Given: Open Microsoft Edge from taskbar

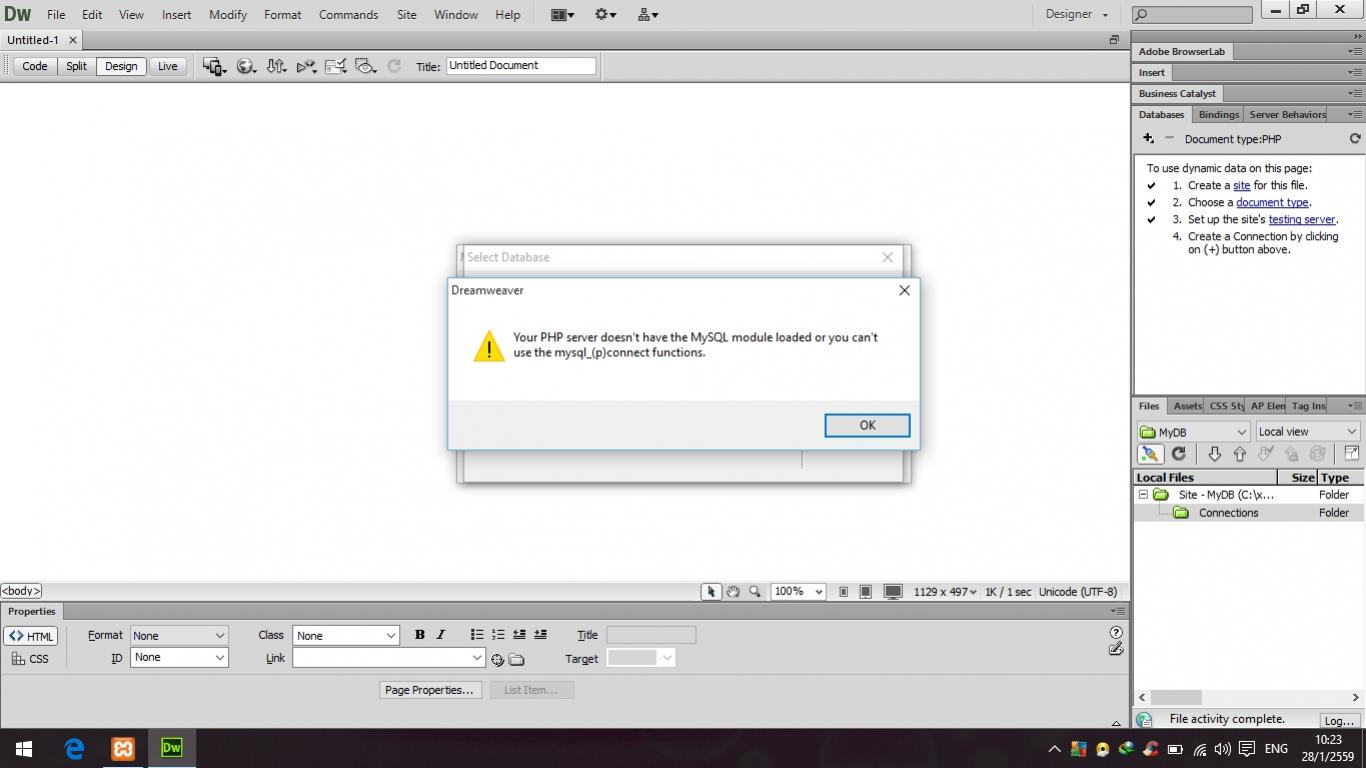Looking at the screenshot, I should pyautogui.click(x=74, y=748).
